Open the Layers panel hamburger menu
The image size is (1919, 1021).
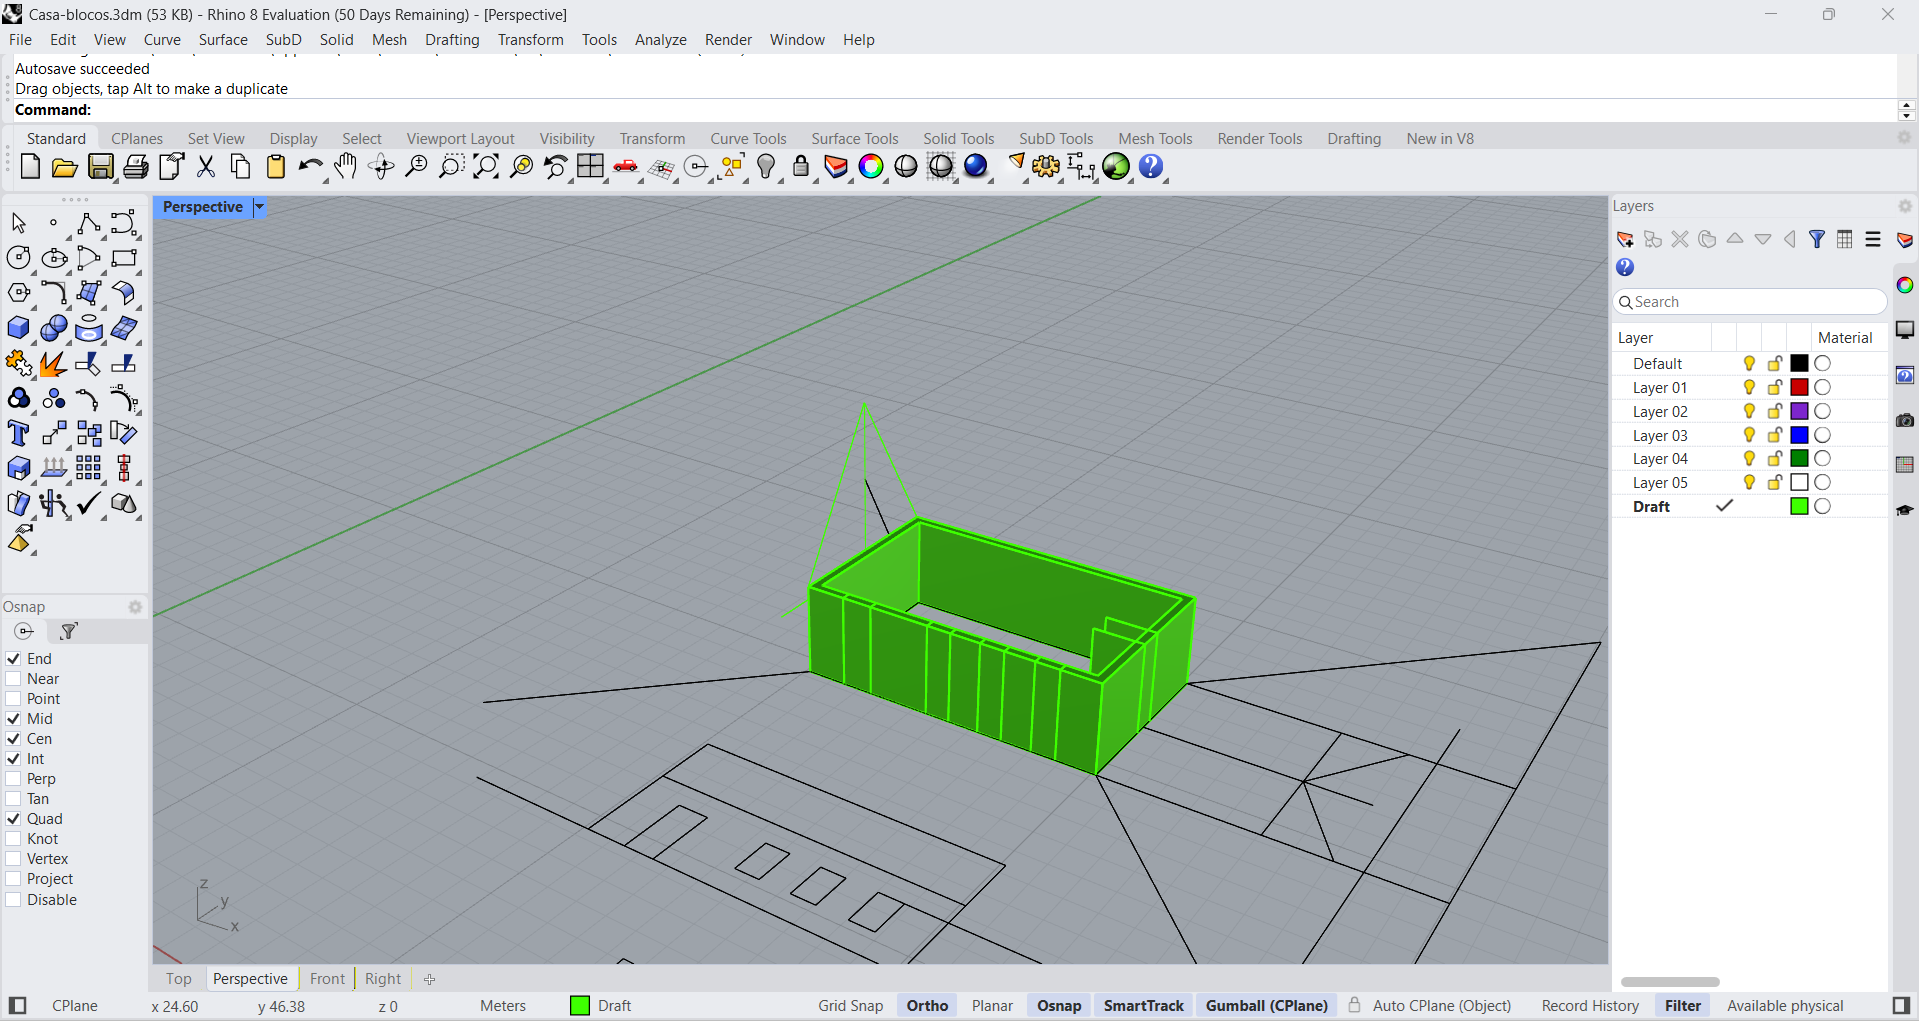click(1873, 240)
